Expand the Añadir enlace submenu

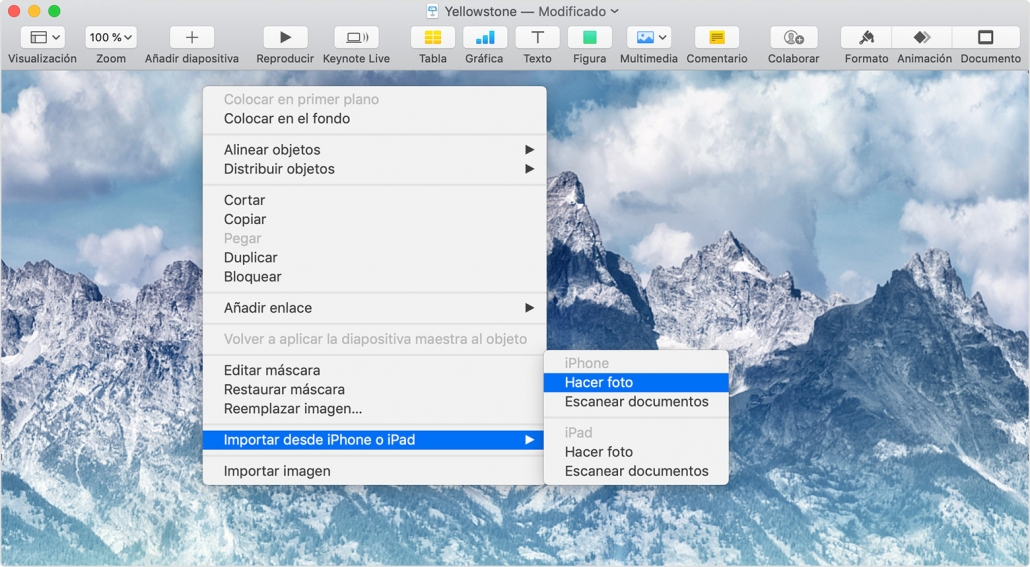coord(374,308)
